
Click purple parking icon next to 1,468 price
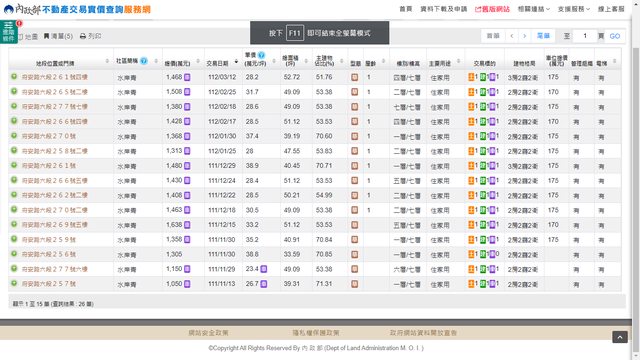pos(187,77)
